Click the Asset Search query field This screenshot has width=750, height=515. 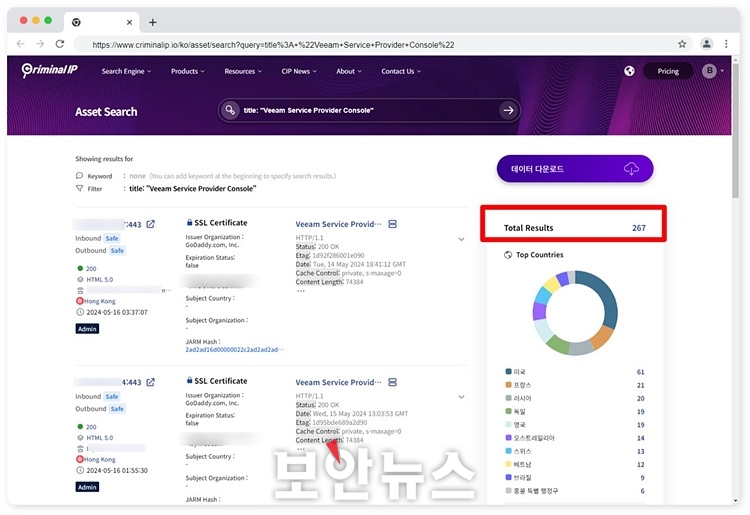pos(368,110)
